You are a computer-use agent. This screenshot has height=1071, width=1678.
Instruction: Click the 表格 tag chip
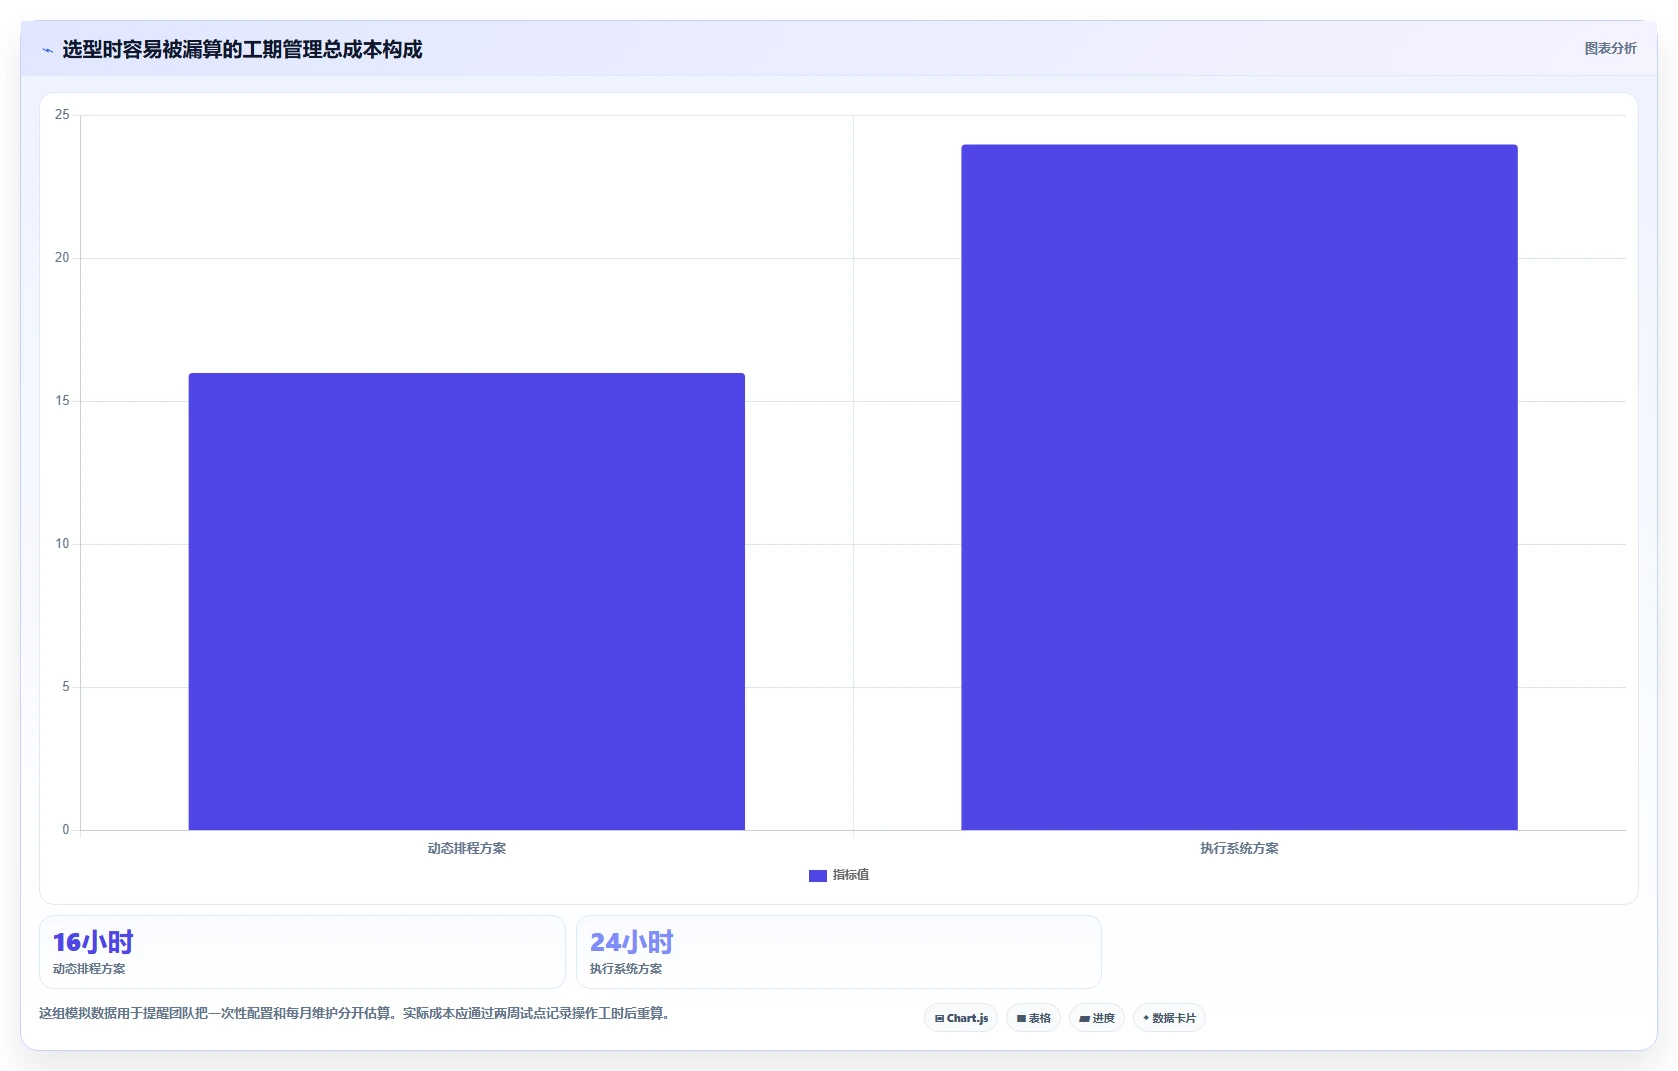(1033, 1018)
